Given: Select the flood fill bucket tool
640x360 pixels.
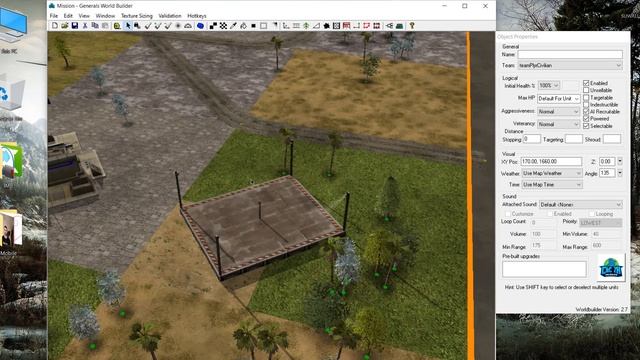Looking at the screenshot, I should [x=243, y=26].
